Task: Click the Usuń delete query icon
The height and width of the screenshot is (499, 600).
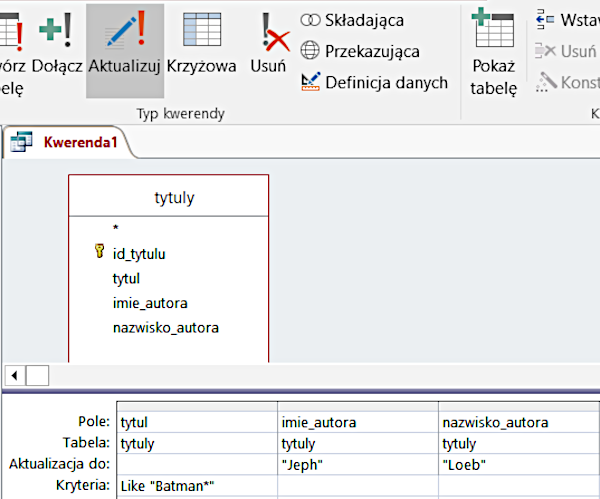Action: pos(268,45)
